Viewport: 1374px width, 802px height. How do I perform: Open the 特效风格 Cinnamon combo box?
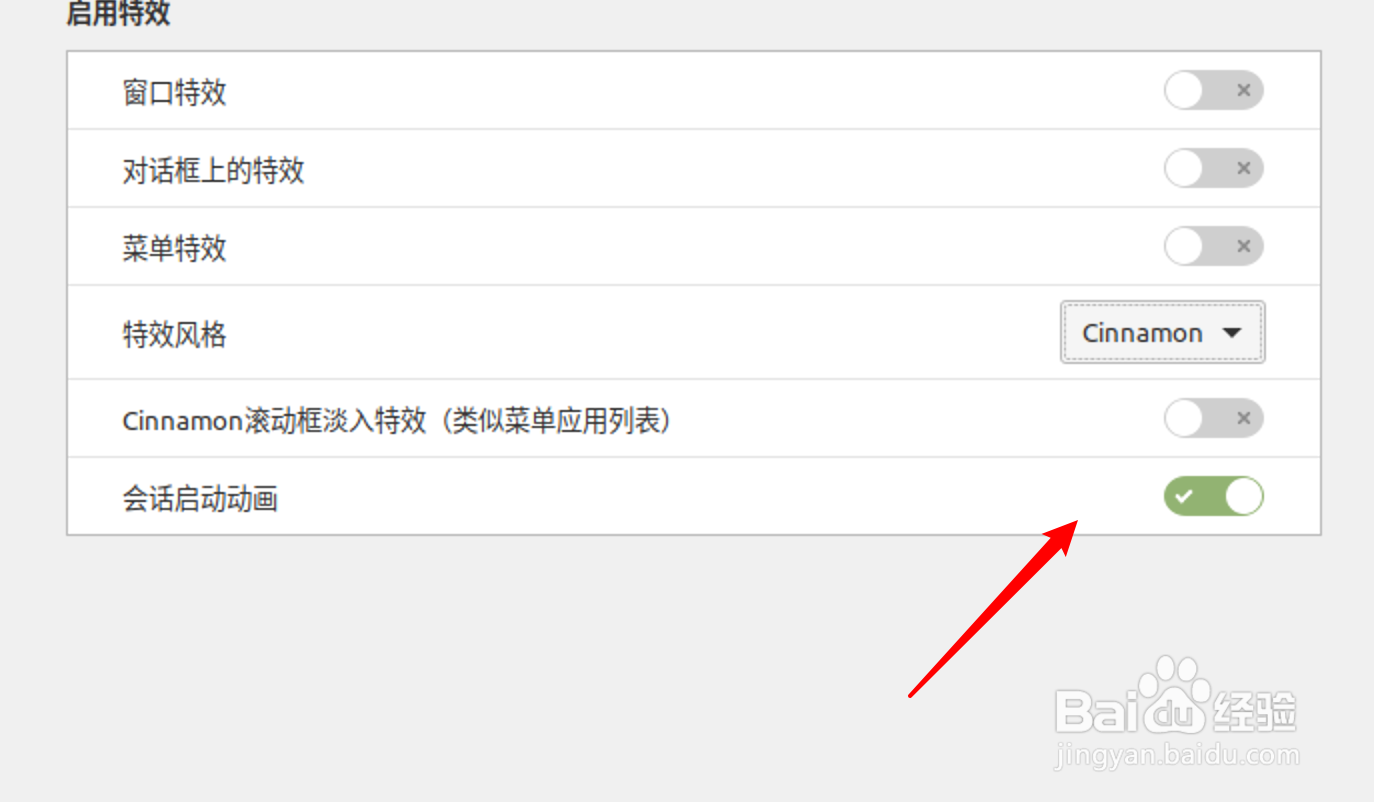click(x=1162, y=333)
